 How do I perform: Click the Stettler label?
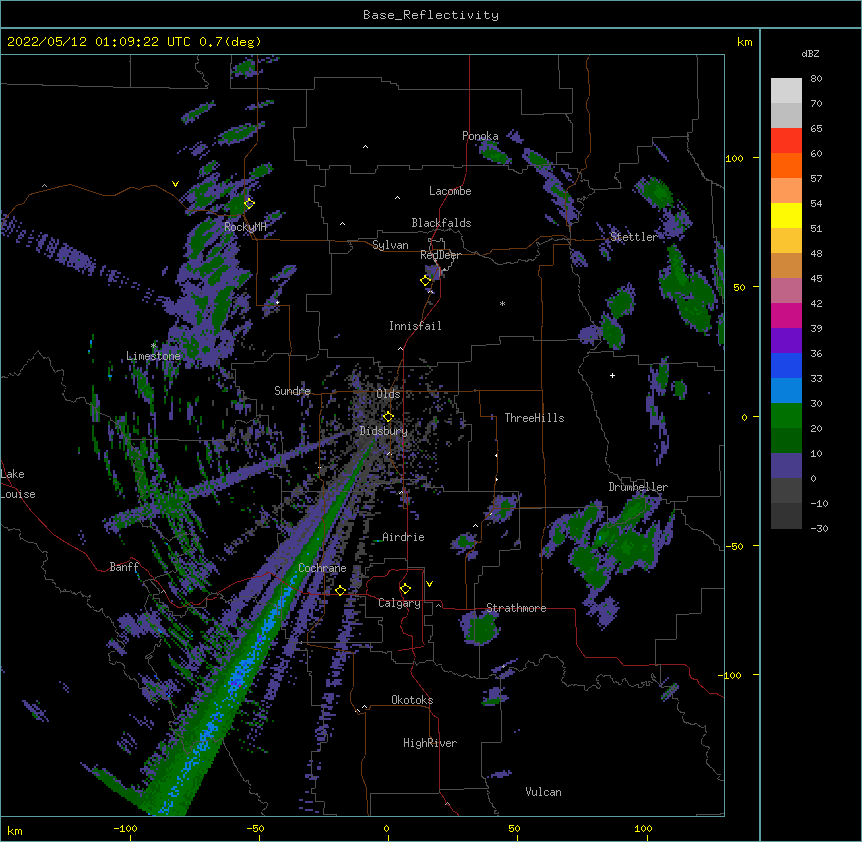click(633, 237)
